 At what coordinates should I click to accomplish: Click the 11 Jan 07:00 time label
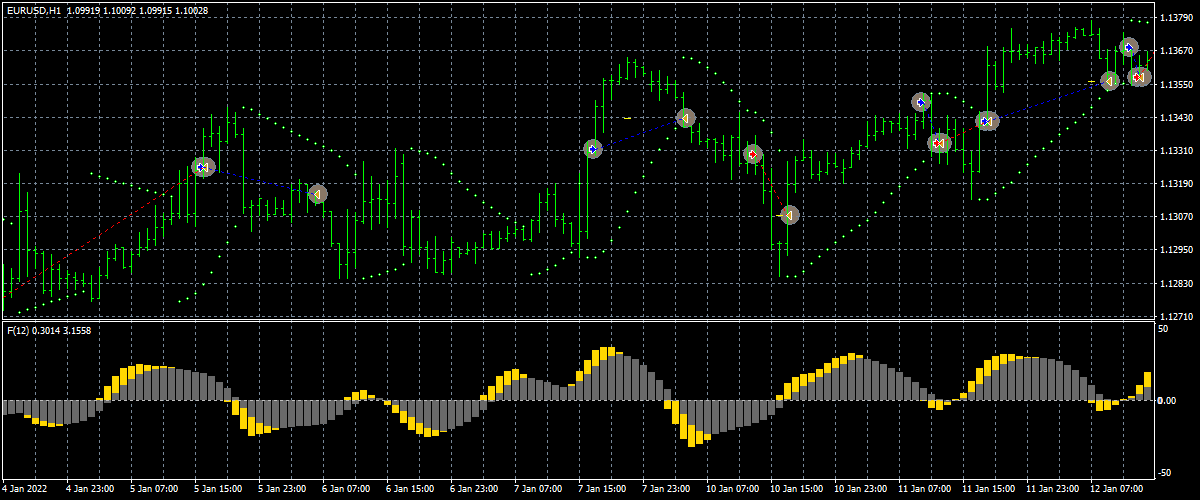click(x=923, y=490)
